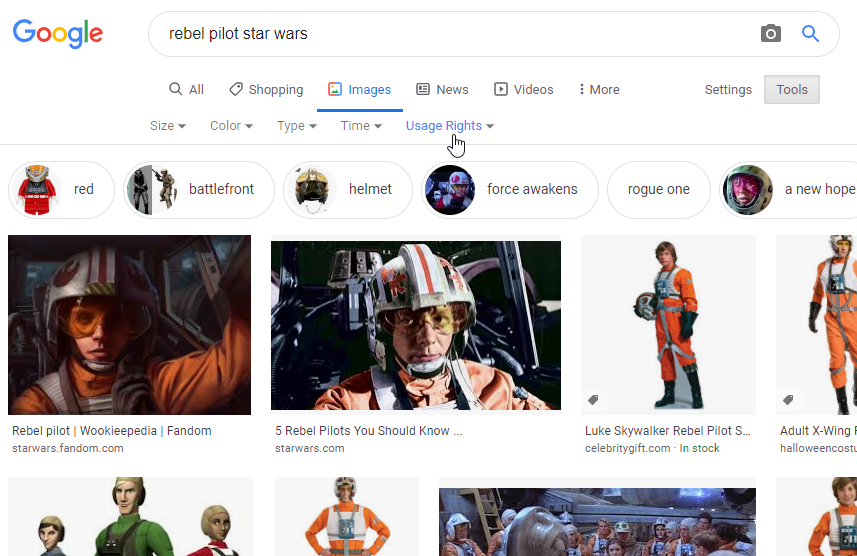Expand the Color filter dropdown

232,126
